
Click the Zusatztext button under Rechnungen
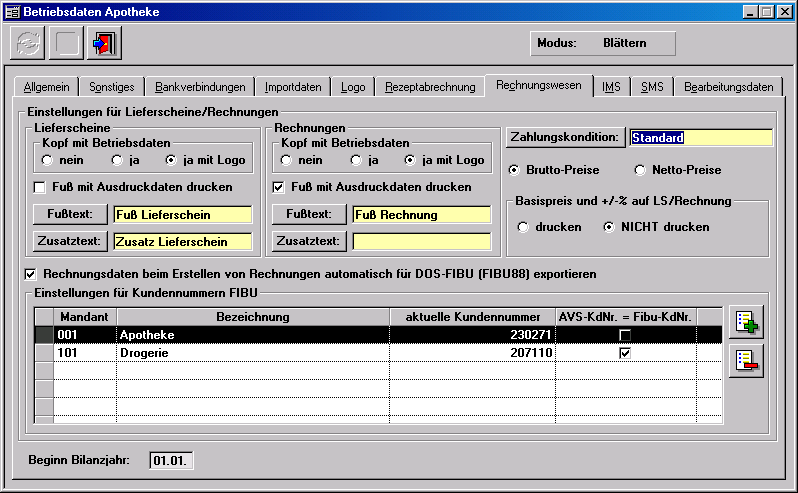(x=310, y=241)
